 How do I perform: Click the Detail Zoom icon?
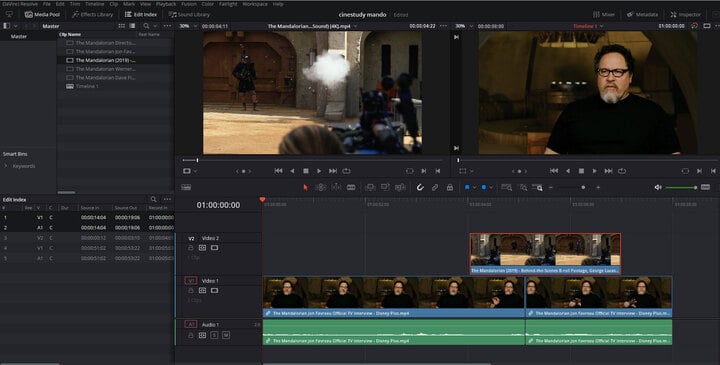[x=523, y=187]
